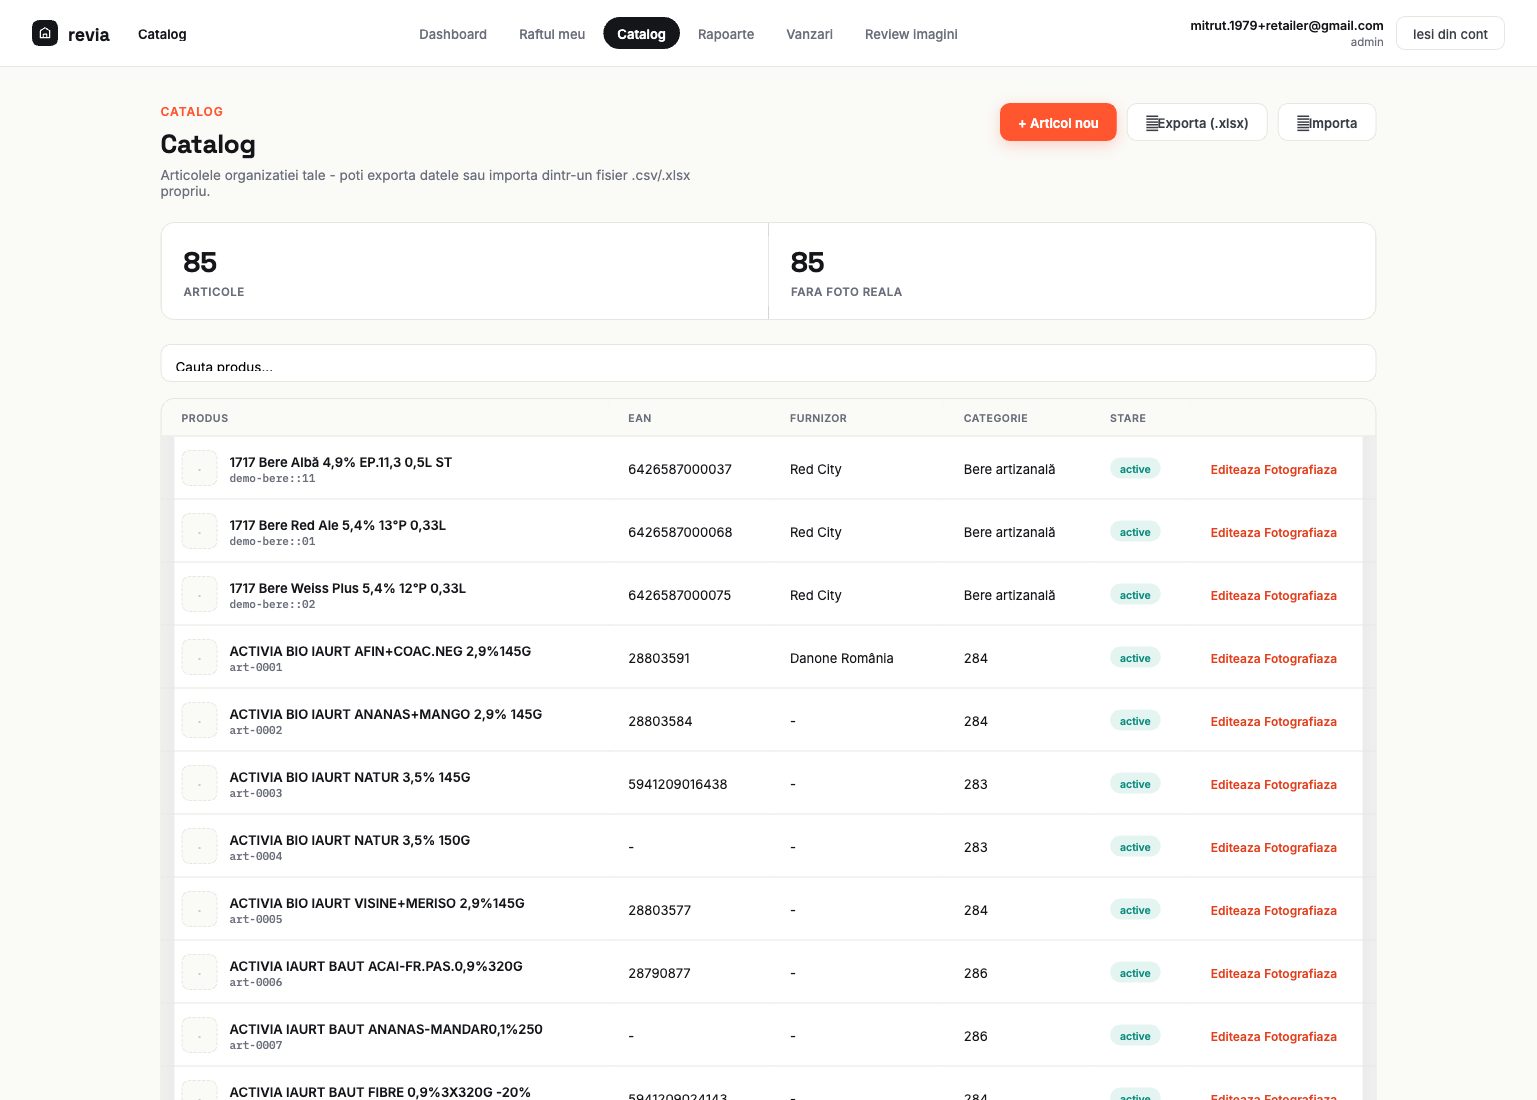Open thumbnail of ACTIVIA VISINE+MERISO product
The height and width of the screenshot is (1100, 1537).
click(x=200, y=909)
